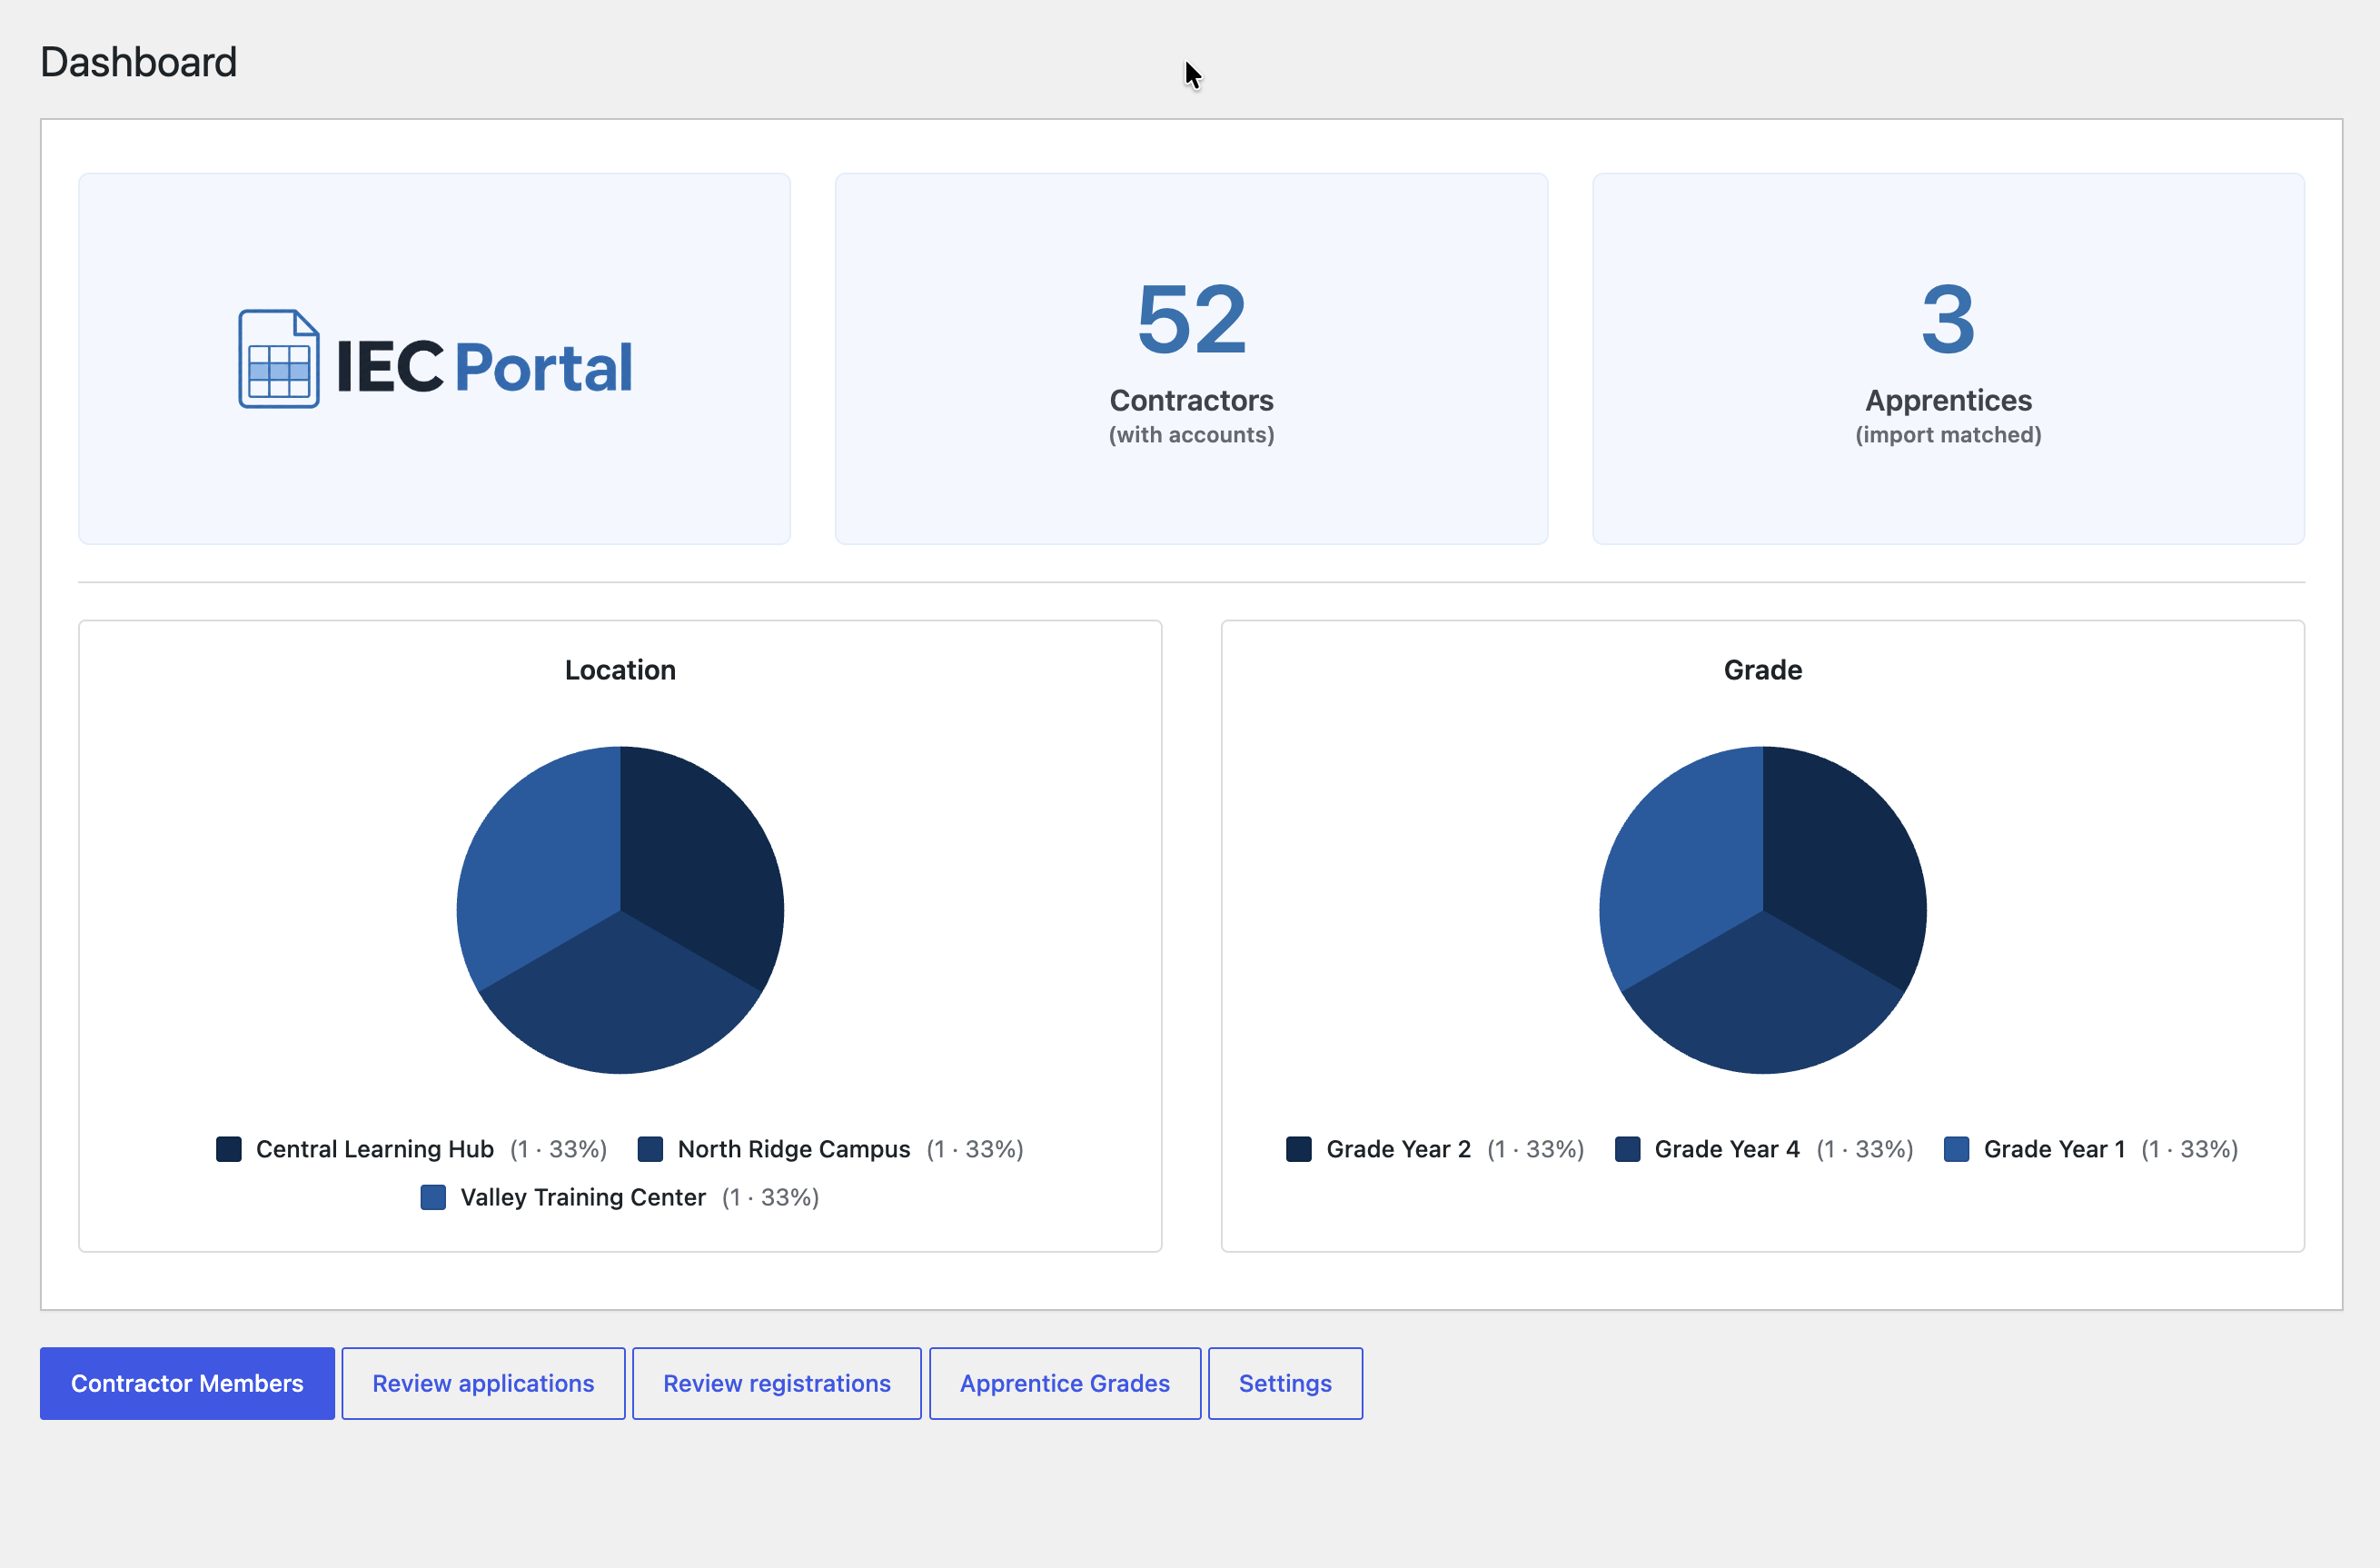2380x1568 pixels.
Task: Click the Apprentices card label
Action: (1948, 400)
